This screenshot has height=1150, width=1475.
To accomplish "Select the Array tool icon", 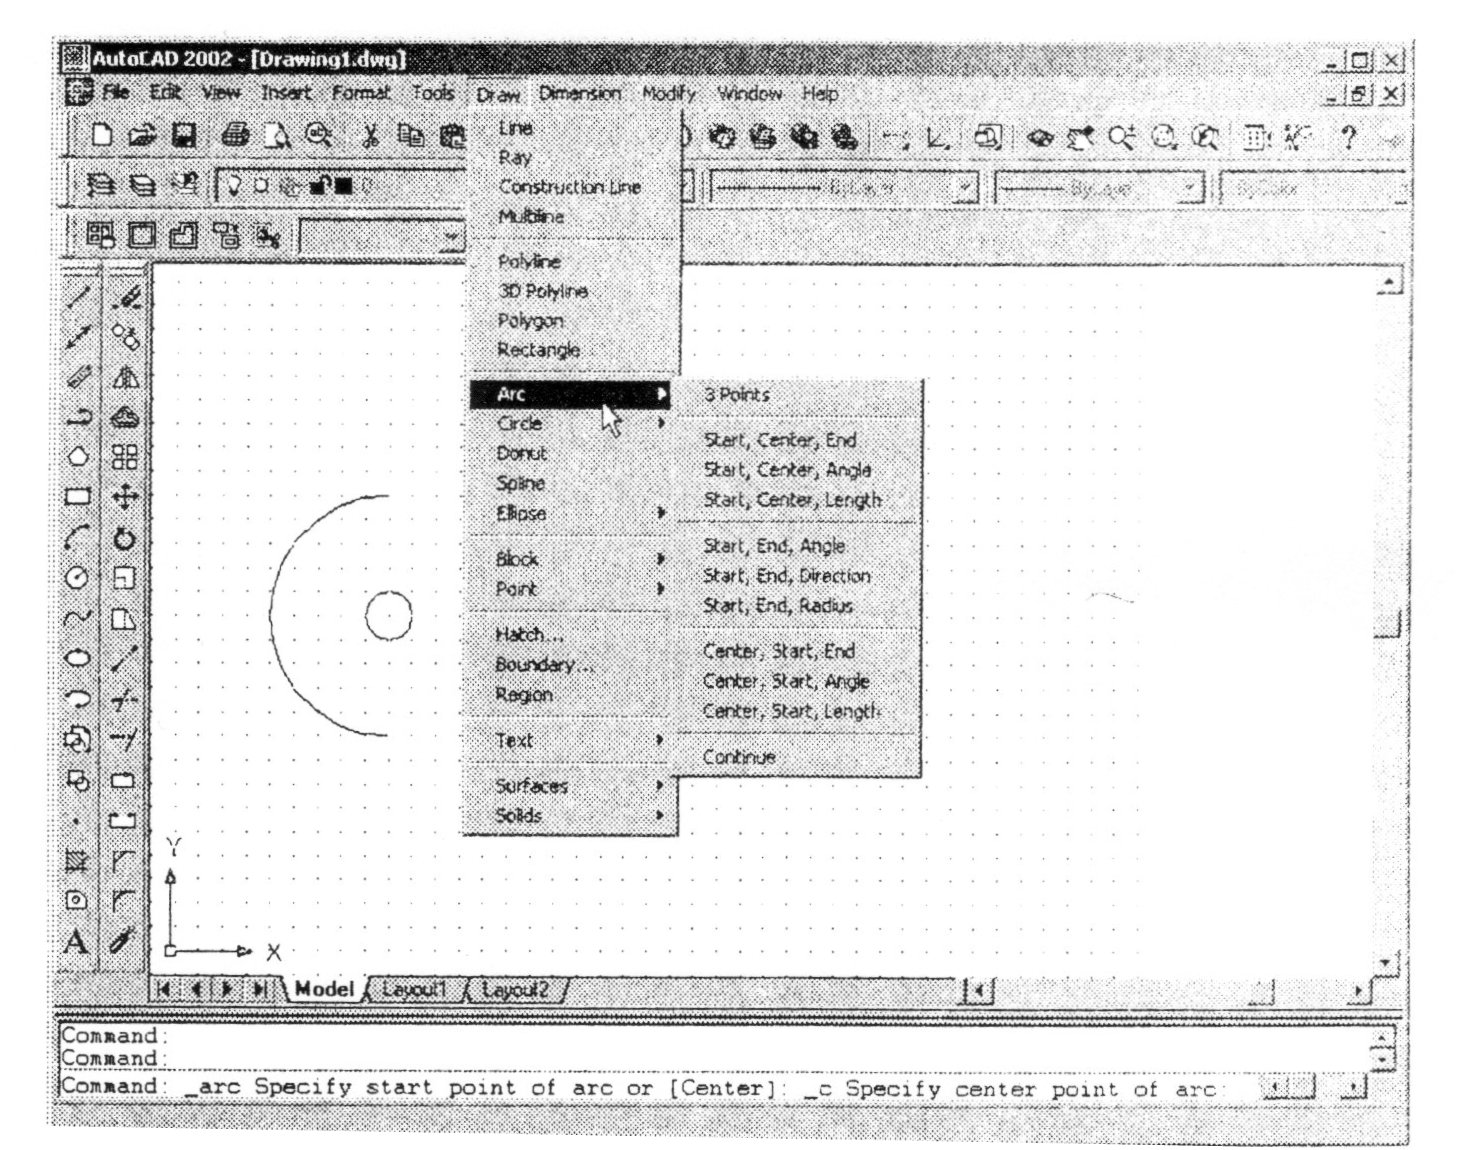I will point(125,457).
